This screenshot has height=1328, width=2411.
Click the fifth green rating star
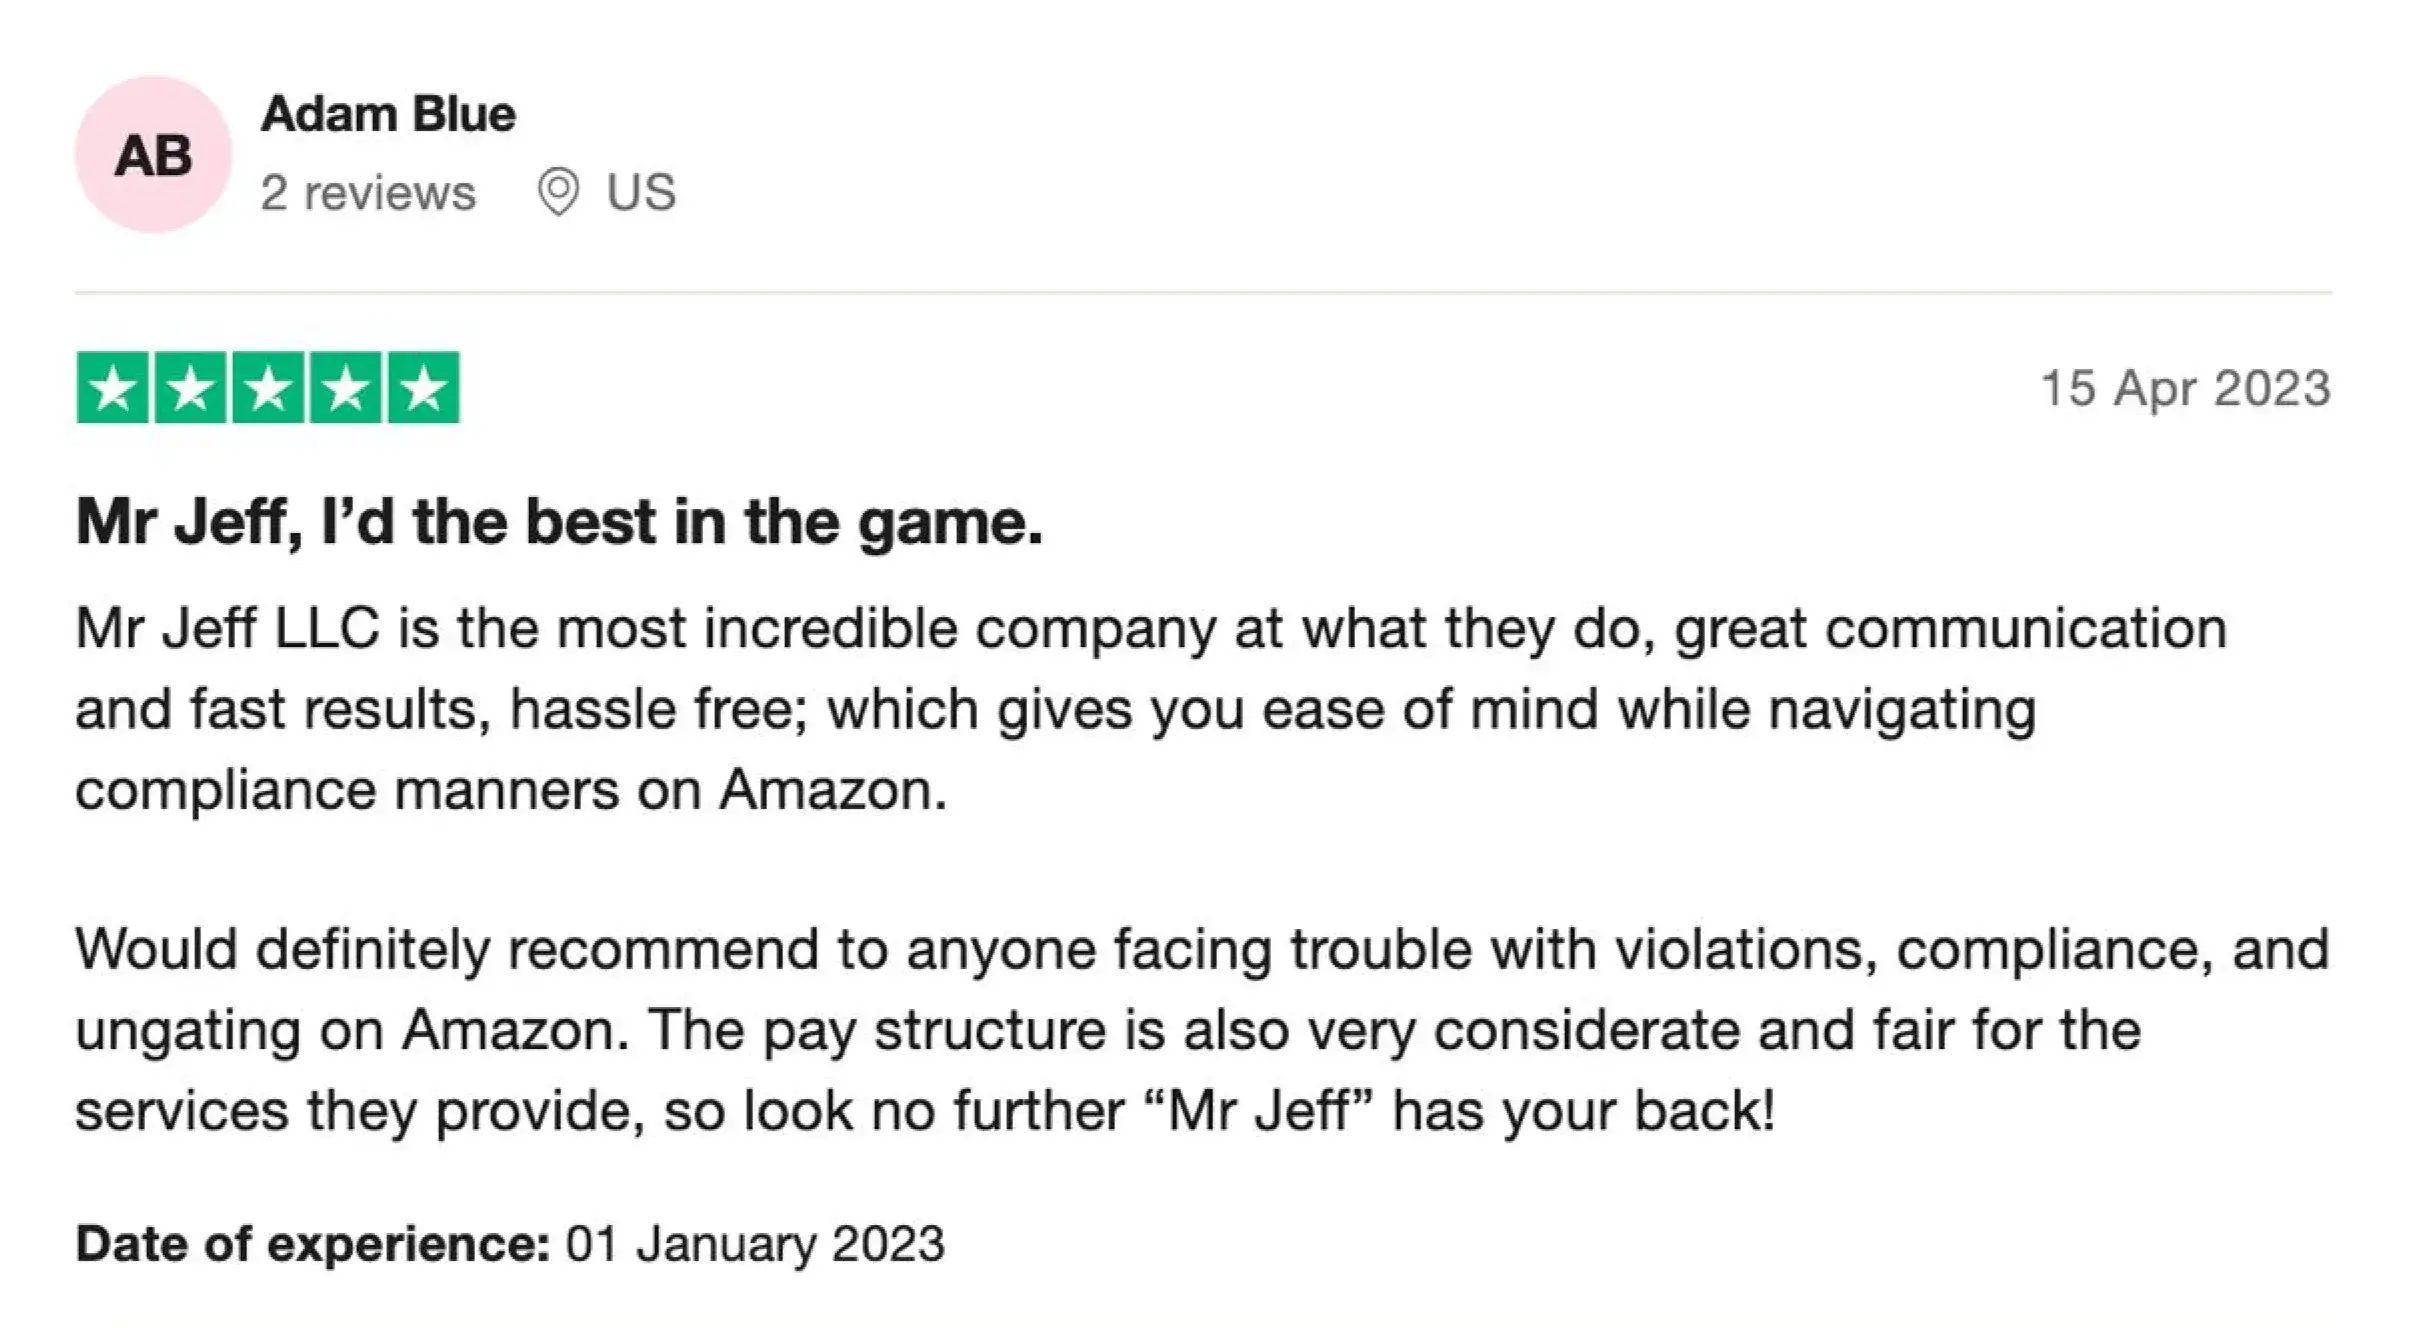pos(424,388)
